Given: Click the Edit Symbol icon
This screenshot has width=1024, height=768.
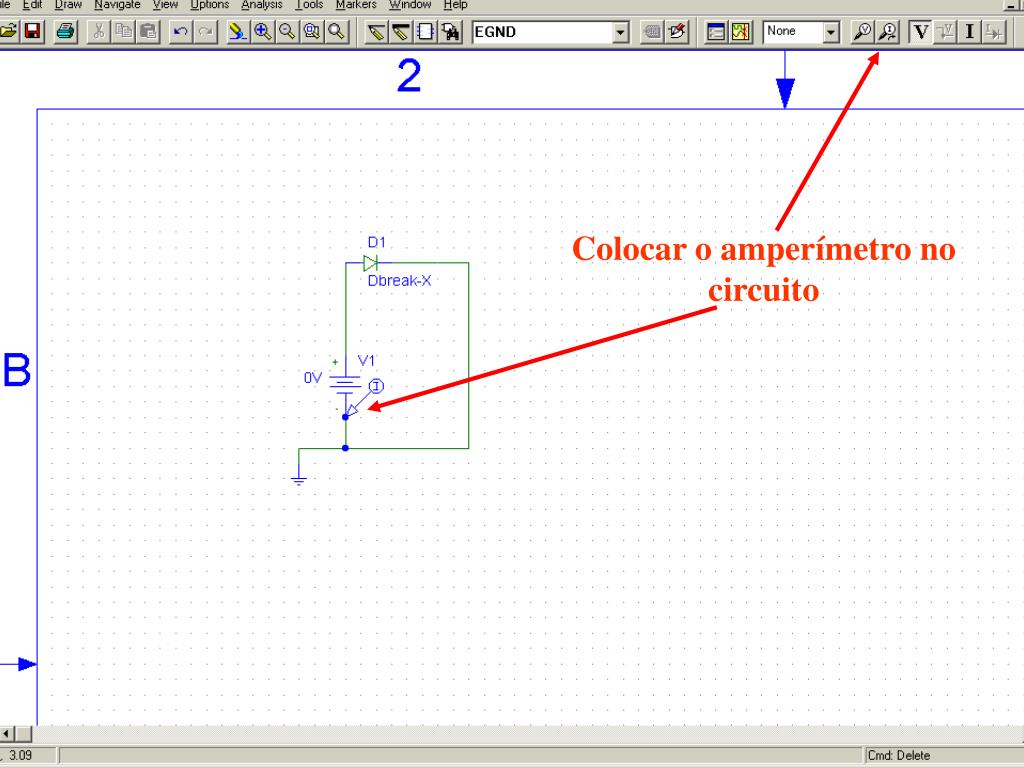Looking at the screenshot, I should pos(677,31).
